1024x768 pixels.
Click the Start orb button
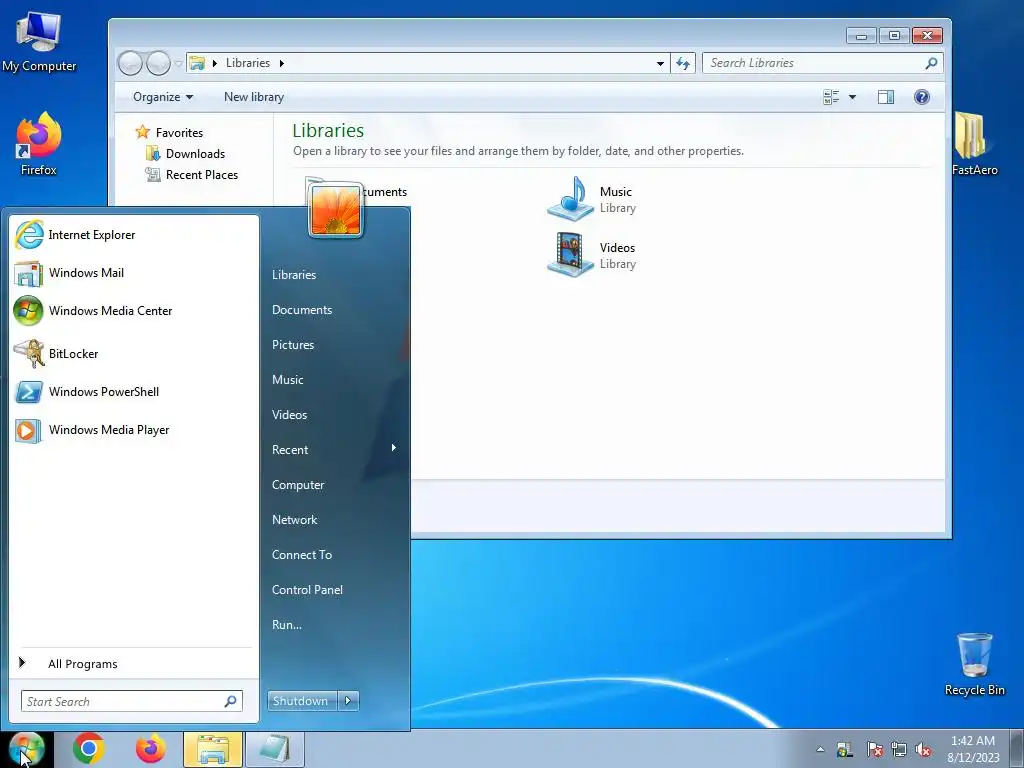click(x=27, y=749)
